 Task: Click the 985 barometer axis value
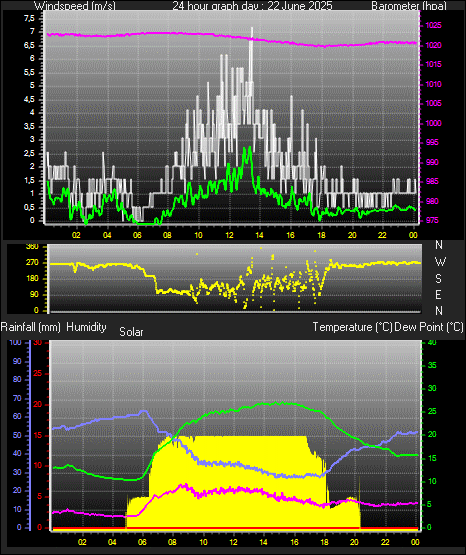tap(432, 181)
